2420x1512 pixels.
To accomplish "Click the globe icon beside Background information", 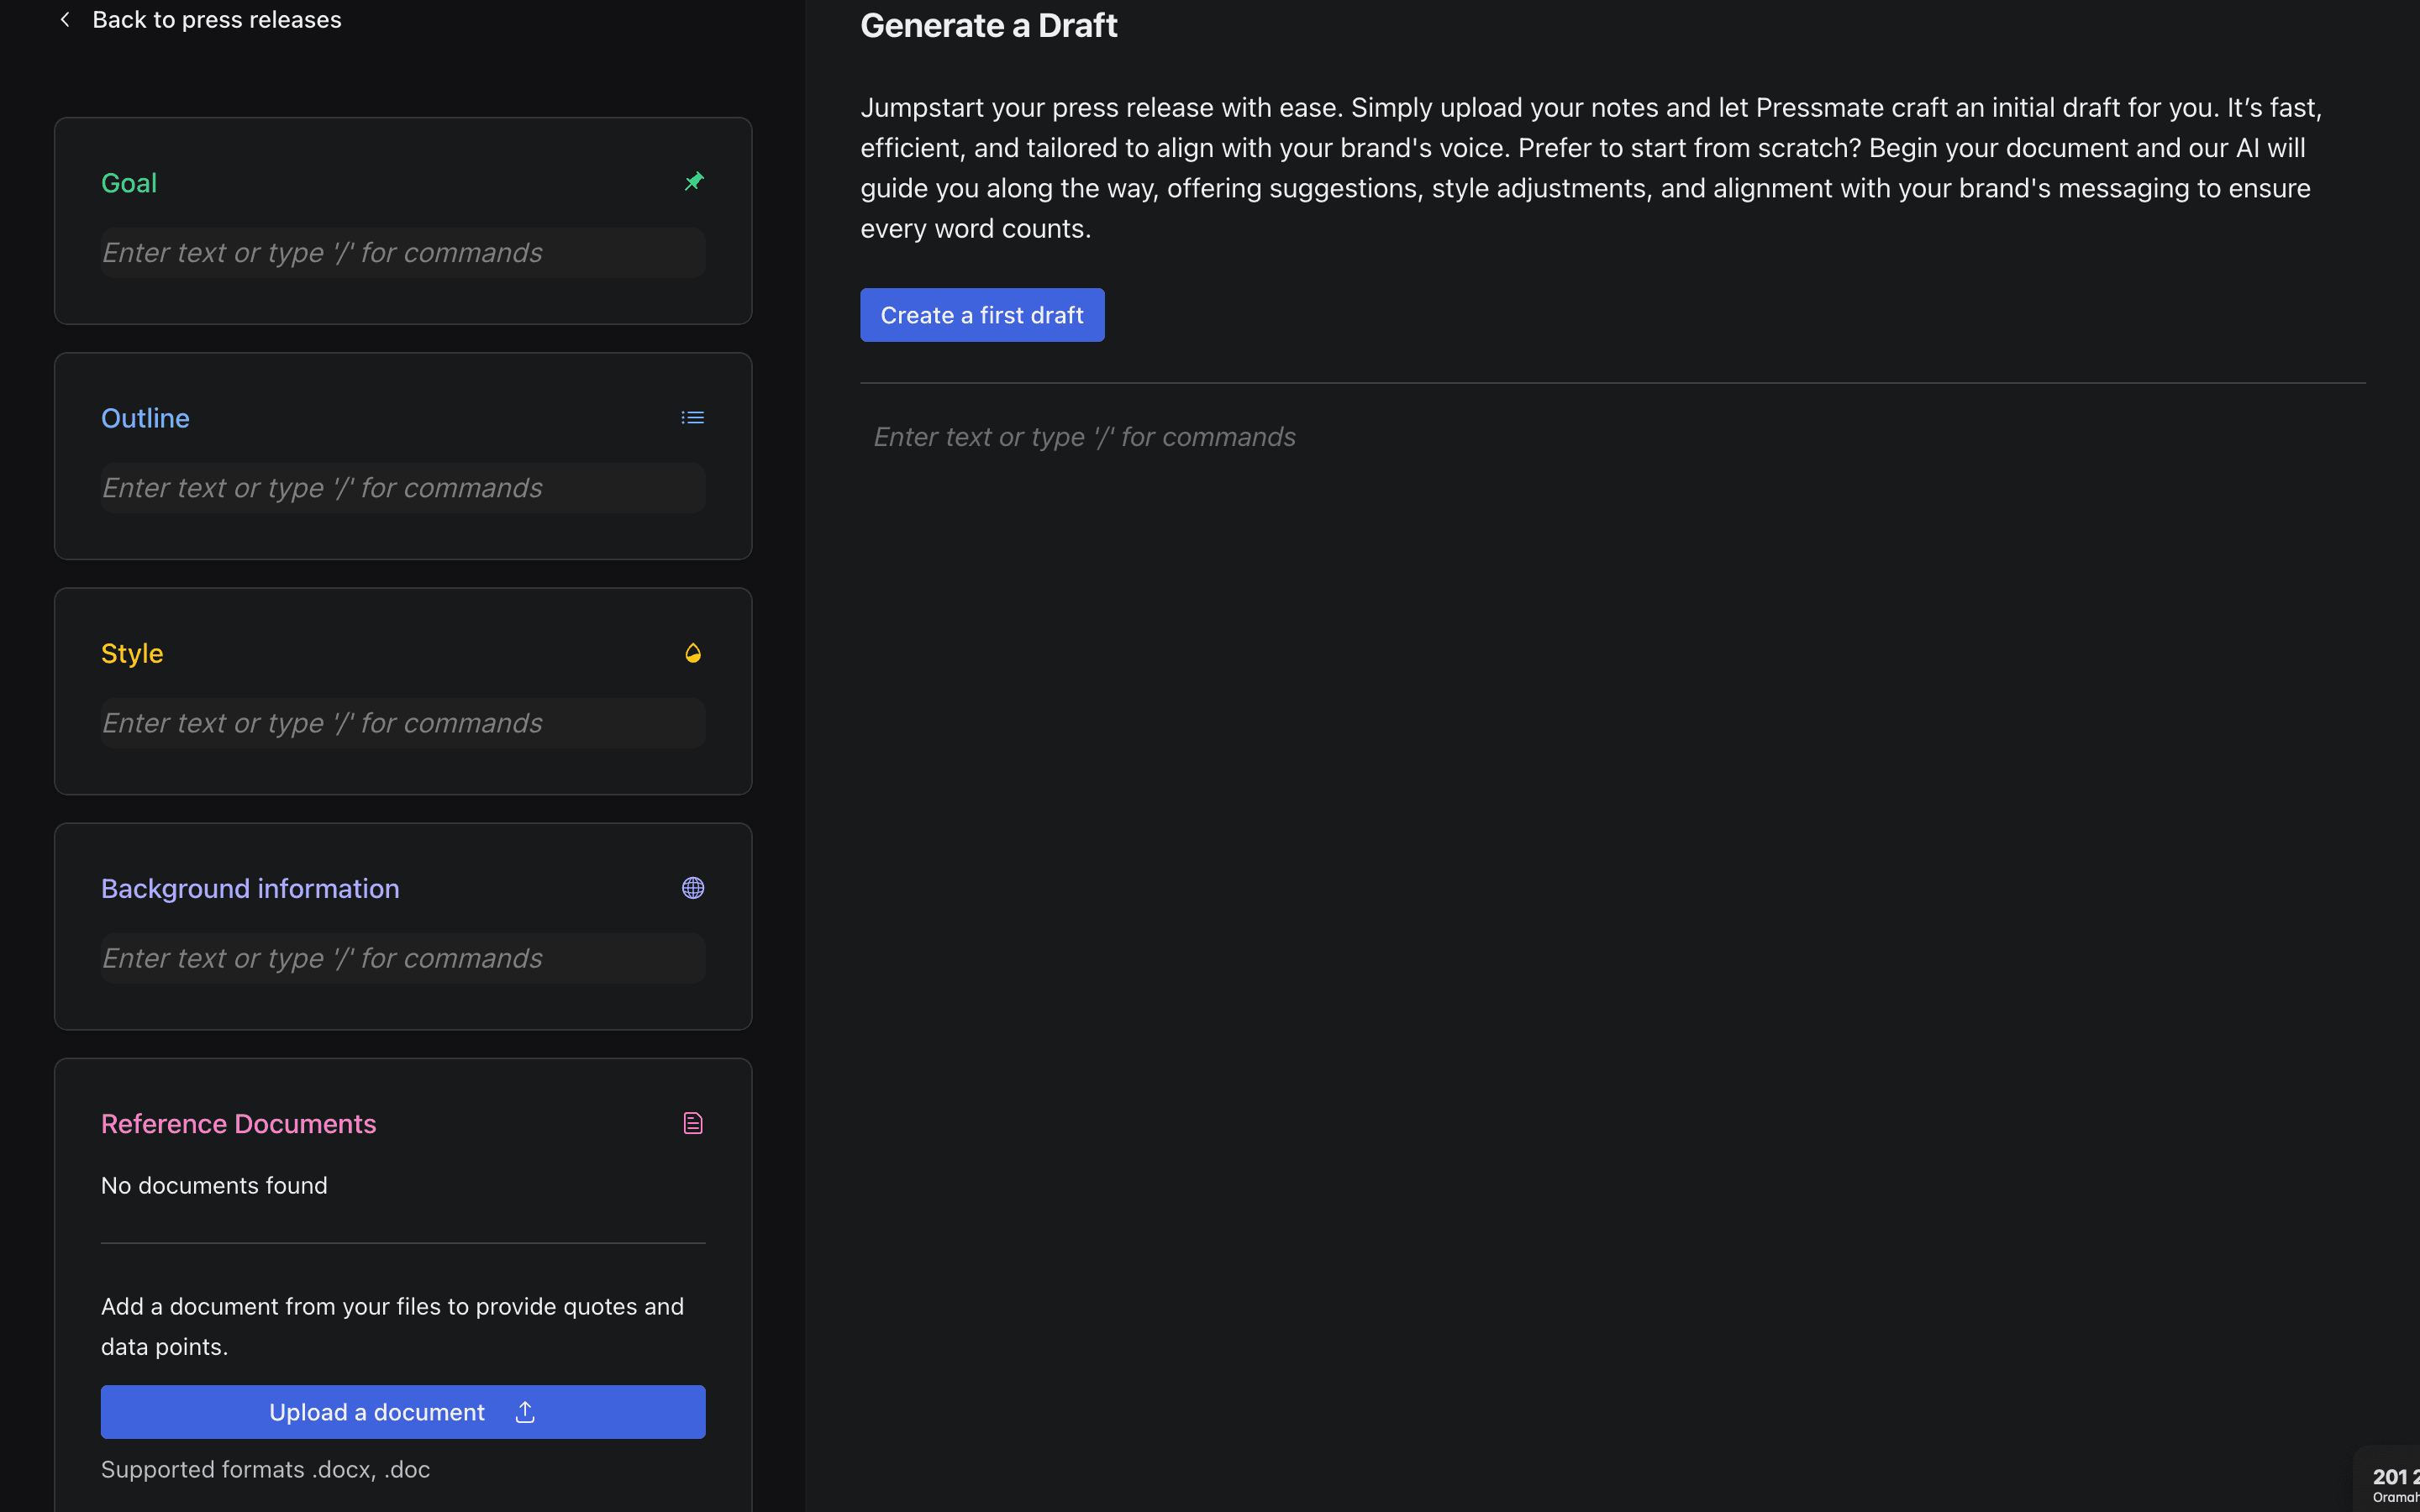I will coord(693,888).
